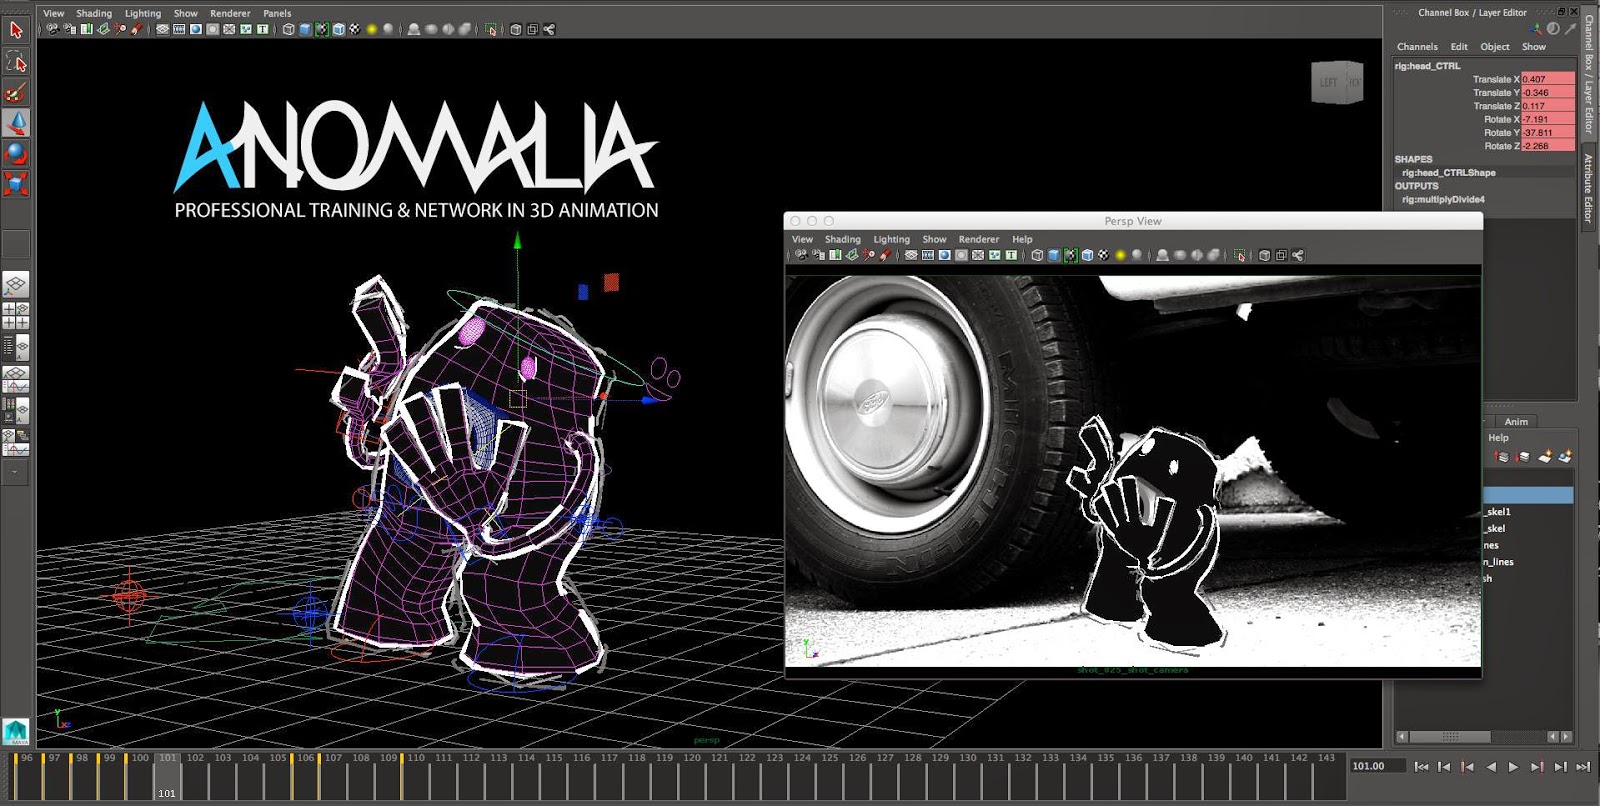
Task: Click the Translate X value field
Action: [x=1547, y=79]
